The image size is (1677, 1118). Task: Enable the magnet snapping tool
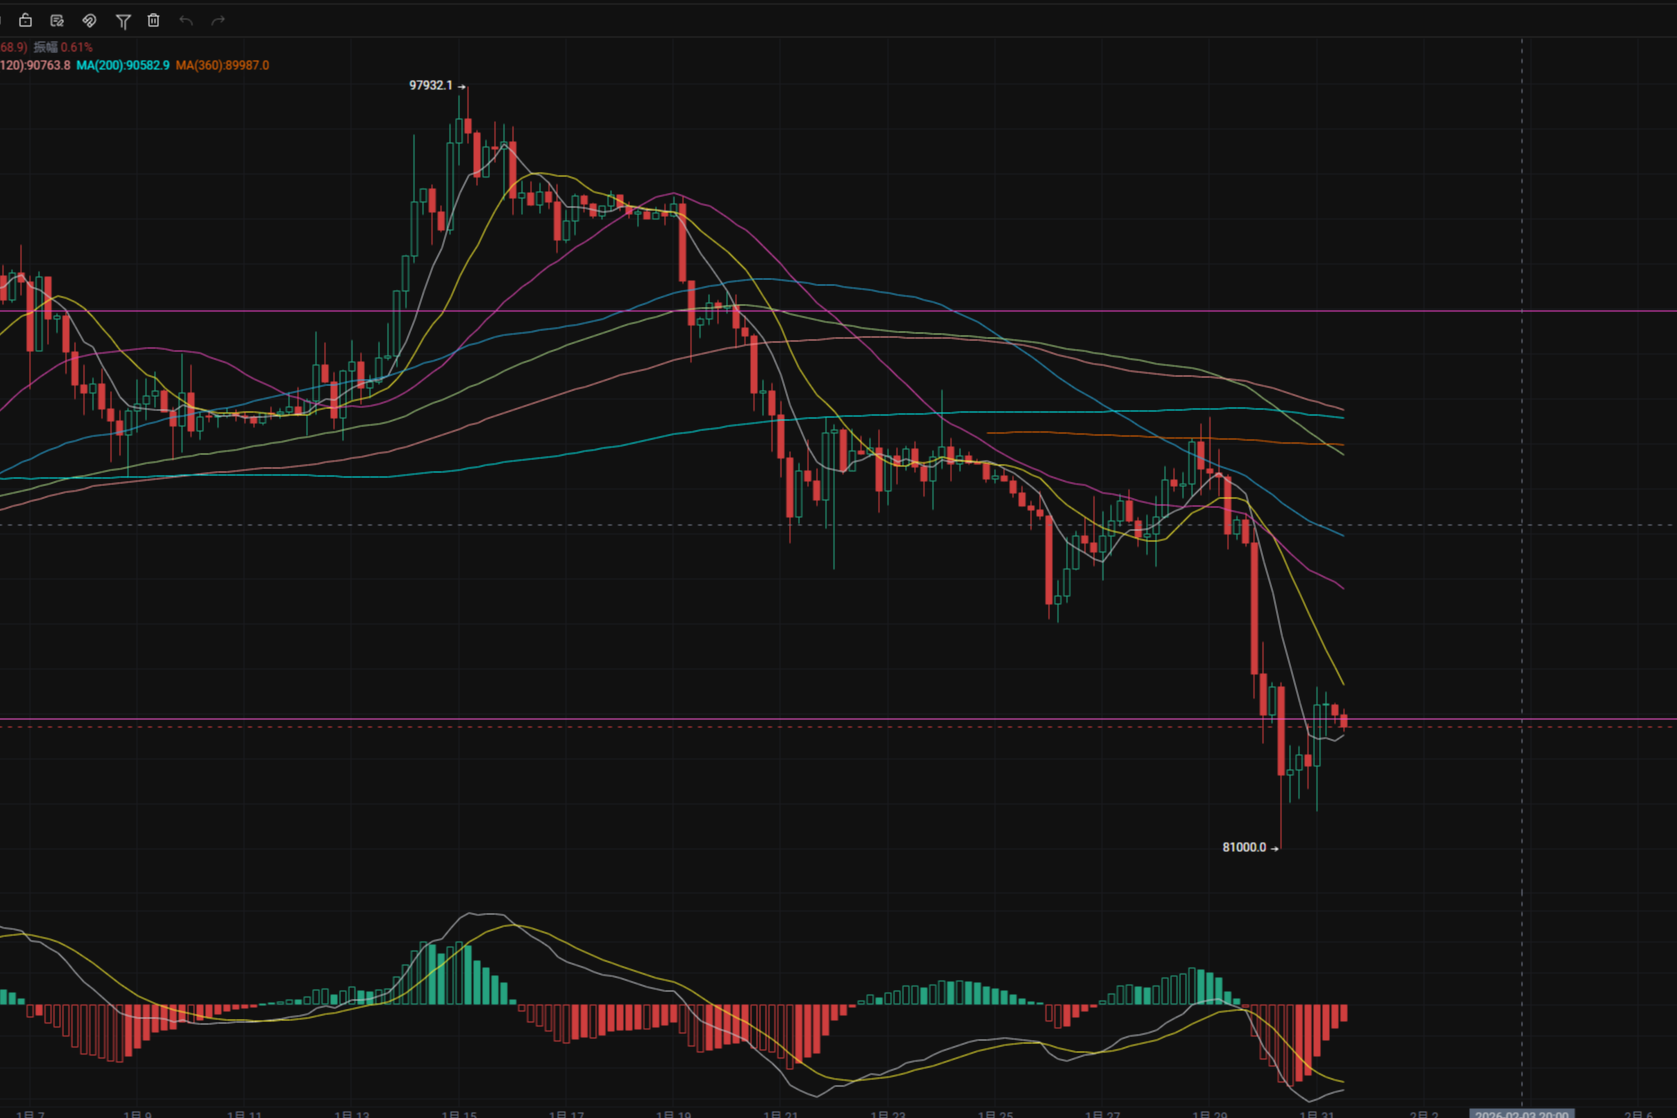(89, 20)
